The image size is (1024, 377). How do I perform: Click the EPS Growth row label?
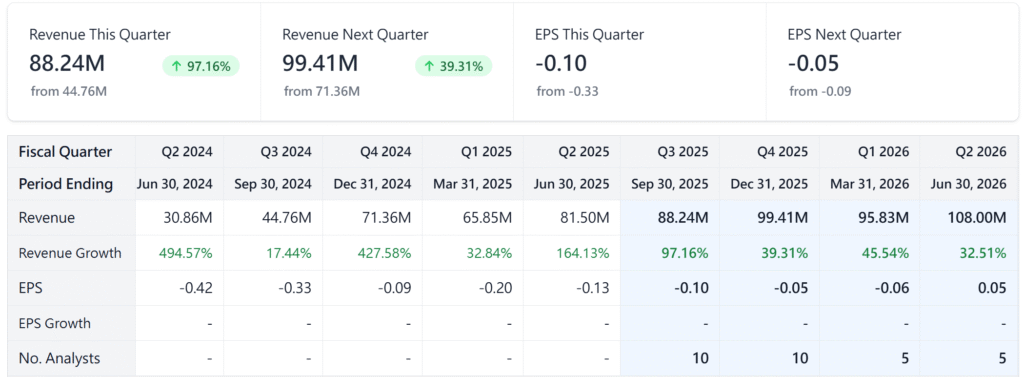[55, 323]
